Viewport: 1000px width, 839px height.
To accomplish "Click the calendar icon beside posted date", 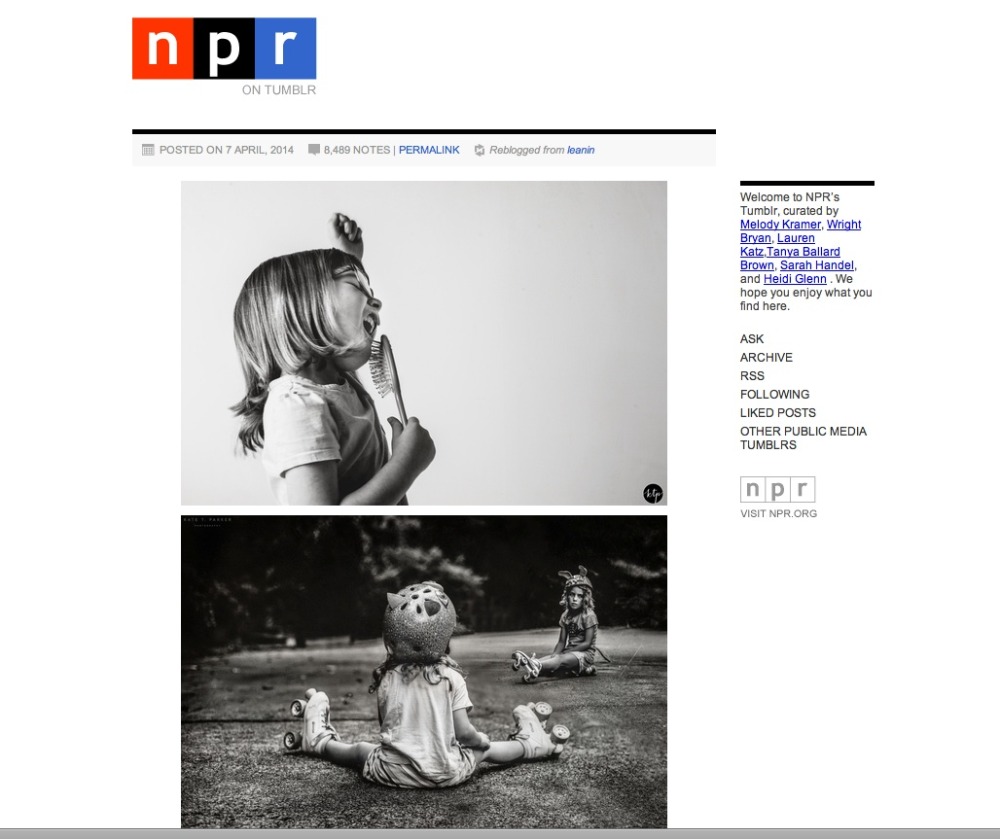I will coord(148,150).
